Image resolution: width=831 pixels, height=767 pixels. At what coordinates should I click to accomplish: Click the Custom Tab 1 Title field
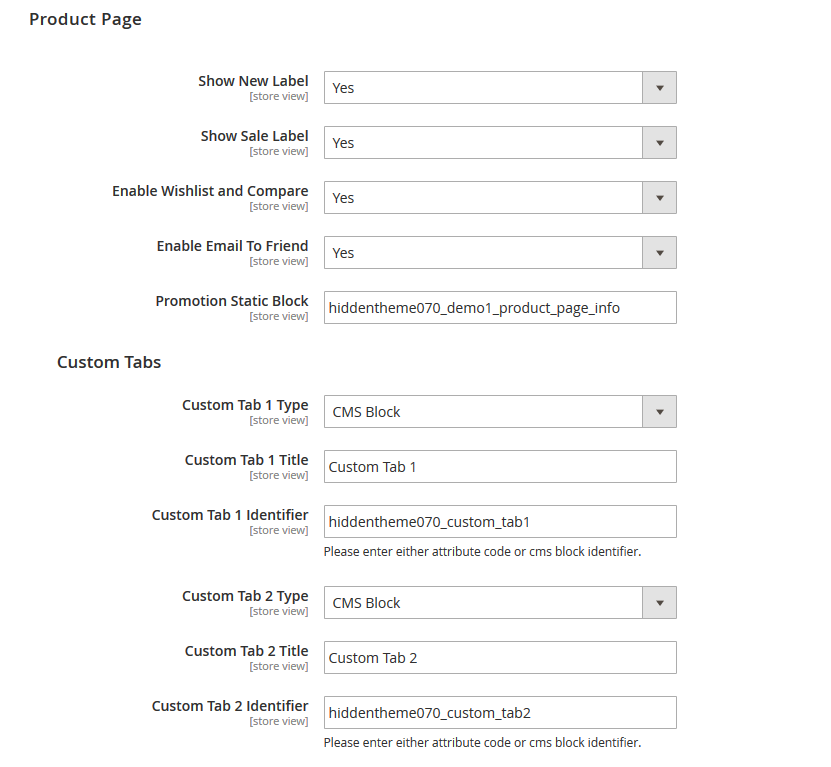click(x=500, y=466)
